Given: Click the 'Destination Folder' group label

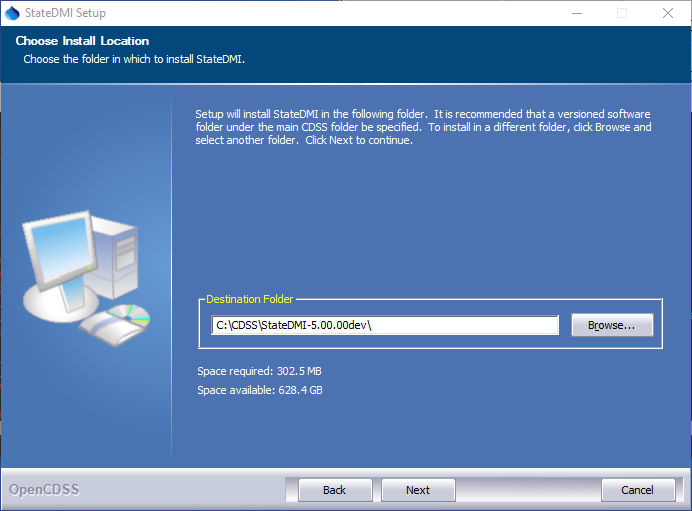Looking at the screenshot, I should click(x=249, y=299).
